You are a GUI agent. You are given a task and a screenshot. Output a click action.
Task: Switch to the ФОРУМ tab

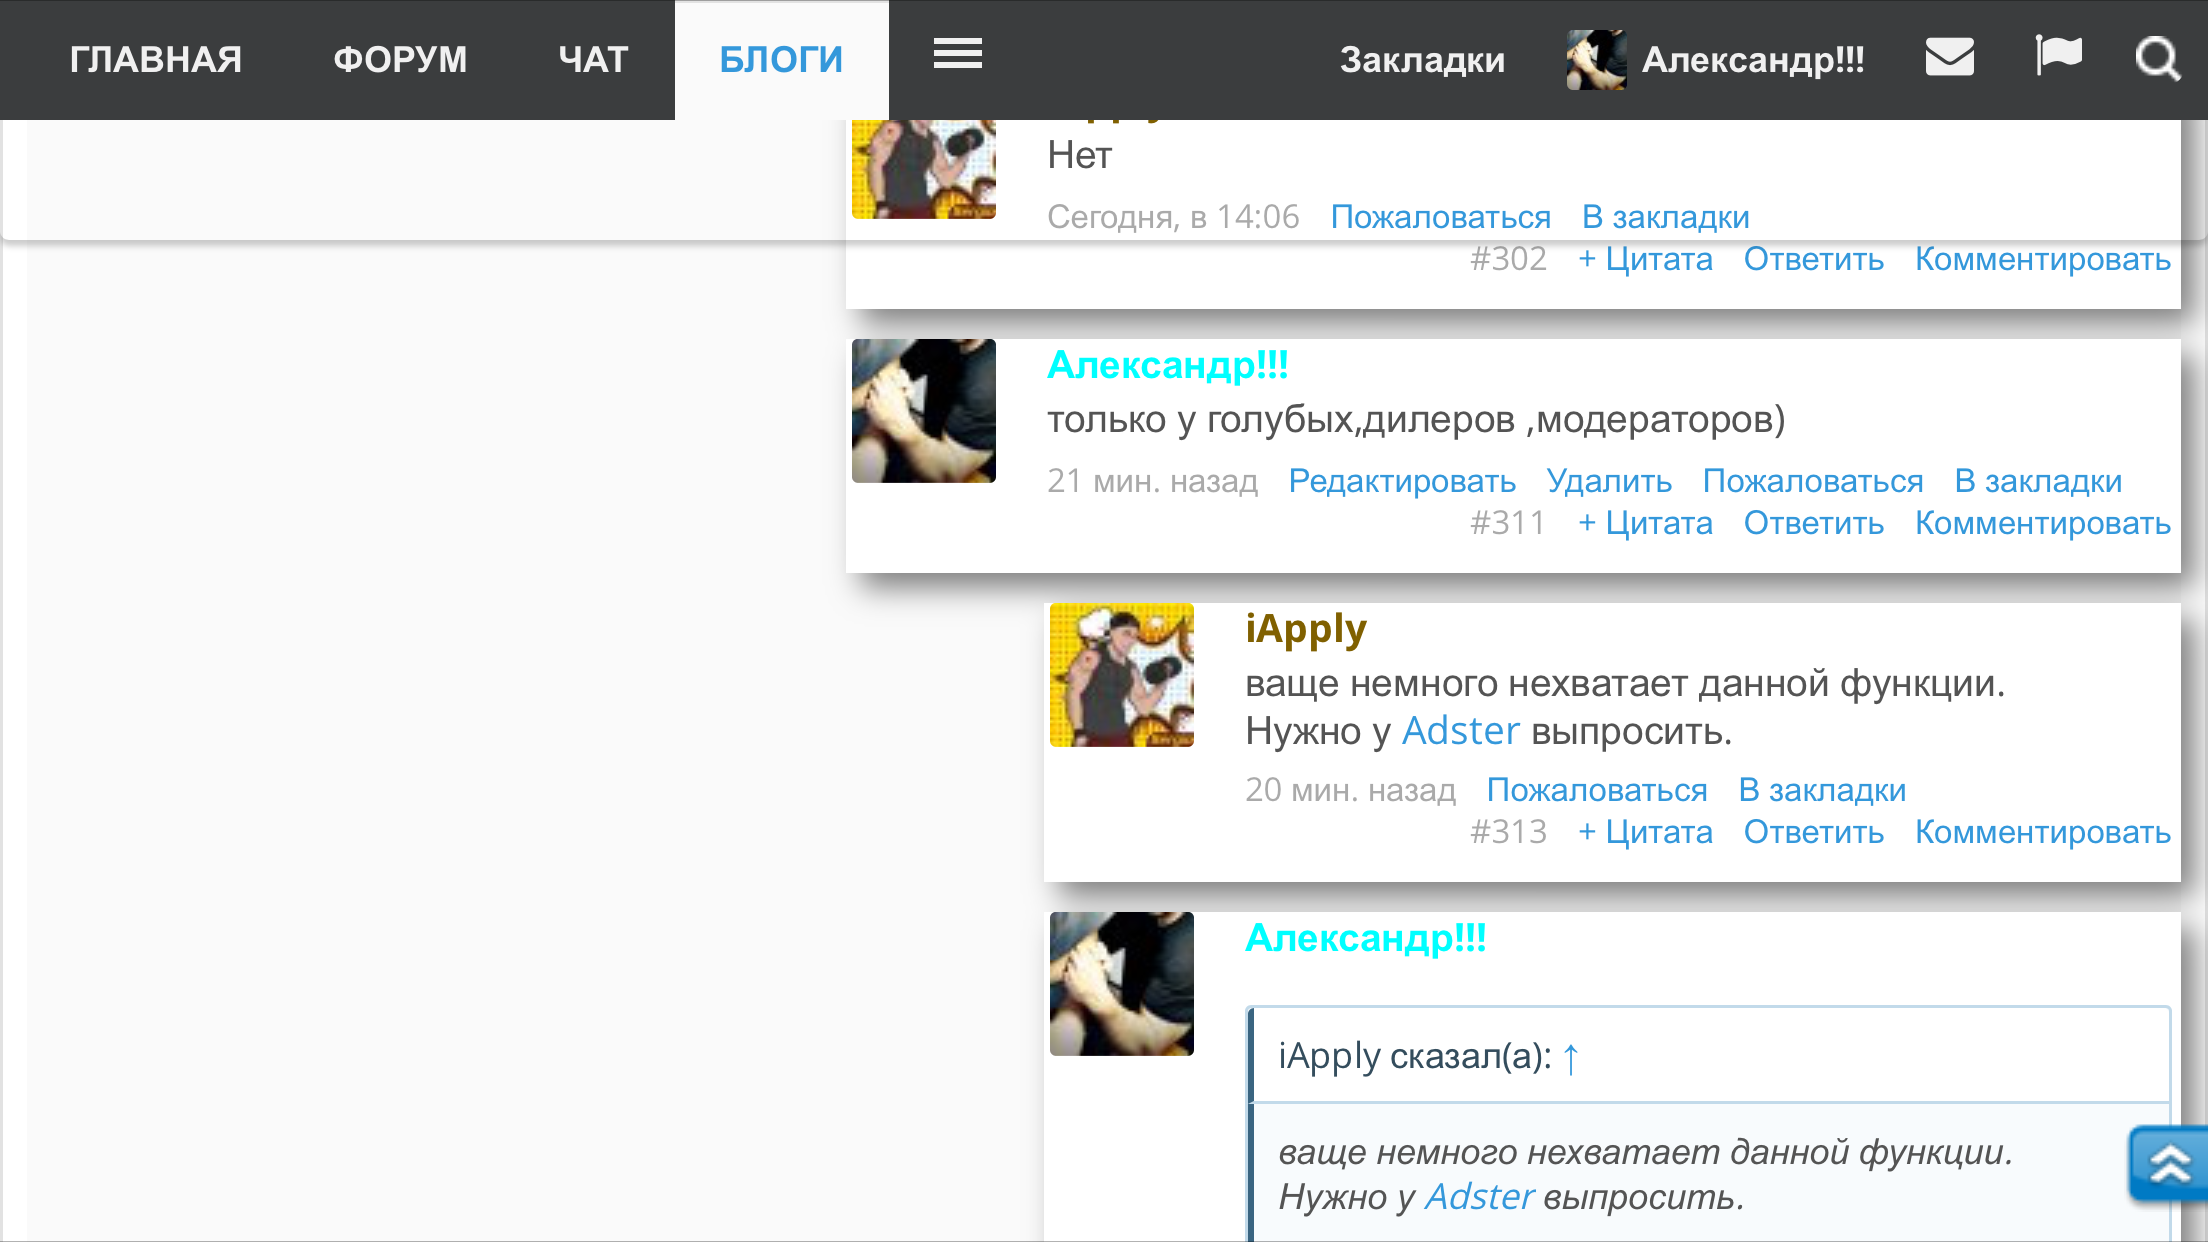400,60
